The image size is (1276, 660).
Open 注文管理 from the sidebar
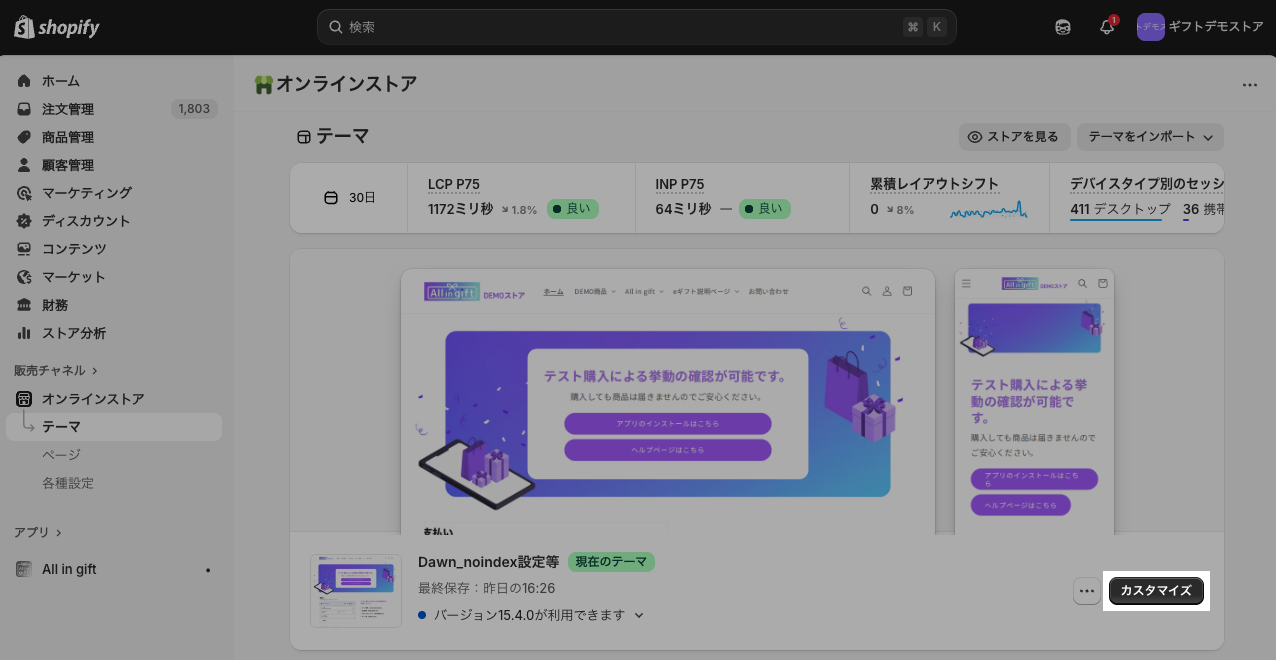pyautogui.click(x=68, y=109)
